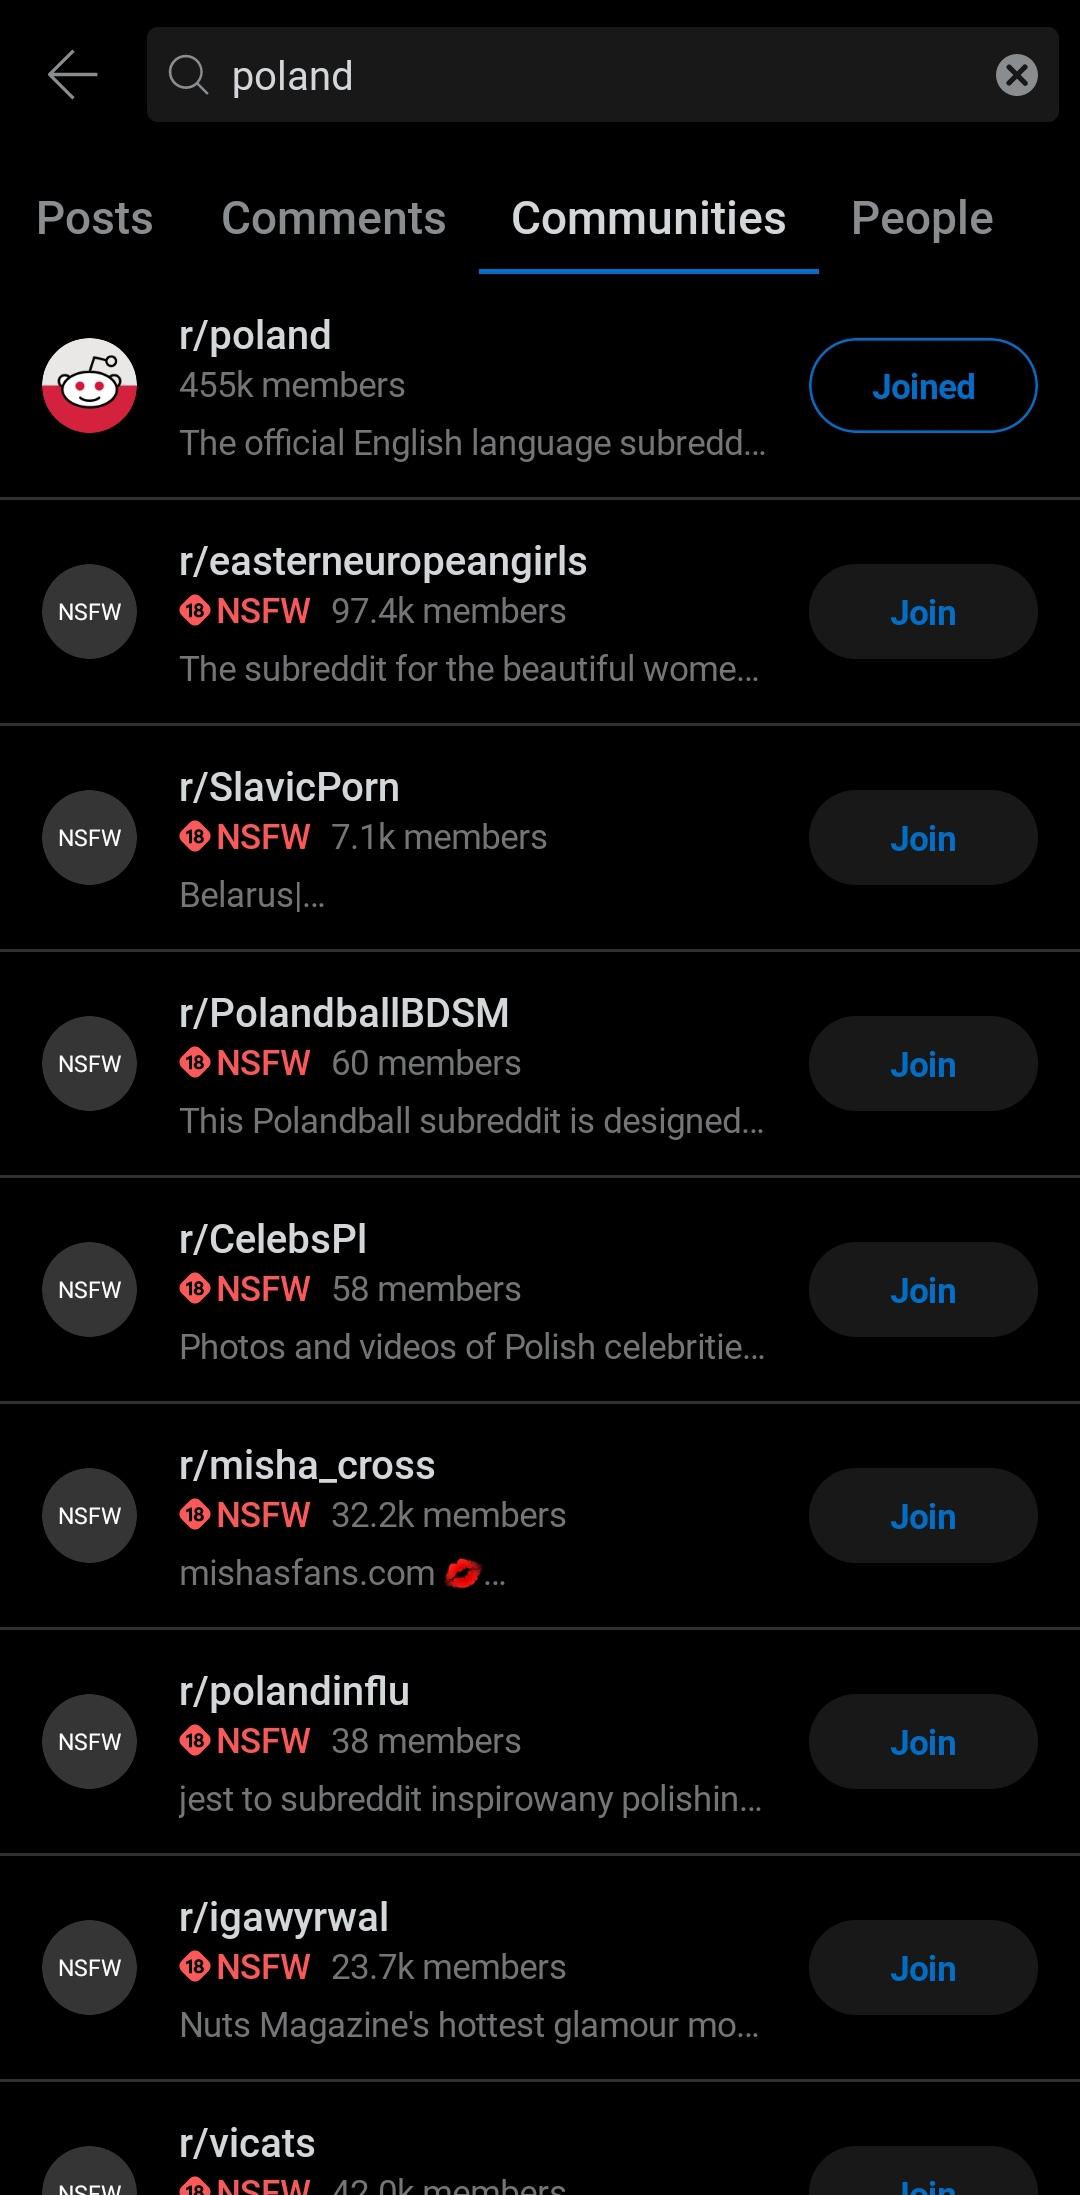Viewport: 1080px width, 2195px height.
Task: Tap the r/igawyrwal NSFW avatar icon
Action: (89, 1968)
